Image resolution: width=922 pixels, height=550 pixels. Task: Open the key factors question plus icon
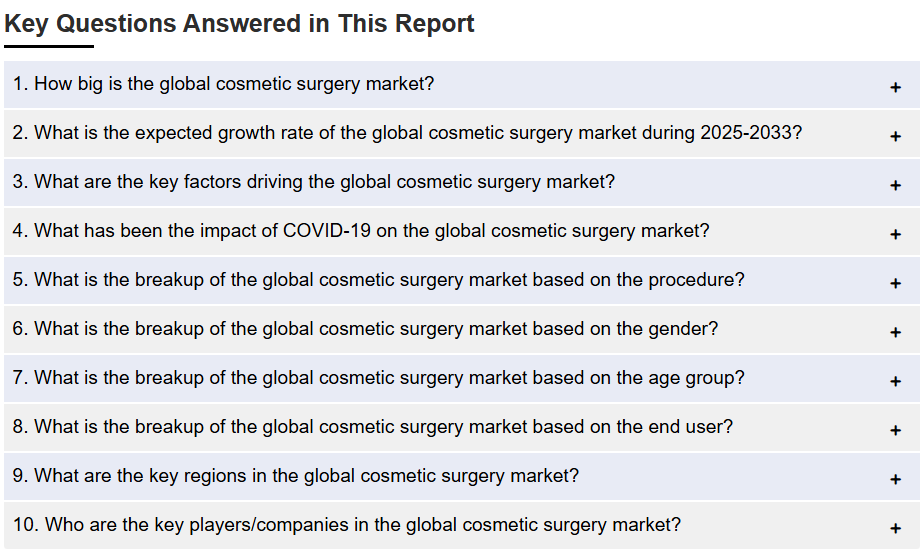pyautogui.click(x=895, y=185)
